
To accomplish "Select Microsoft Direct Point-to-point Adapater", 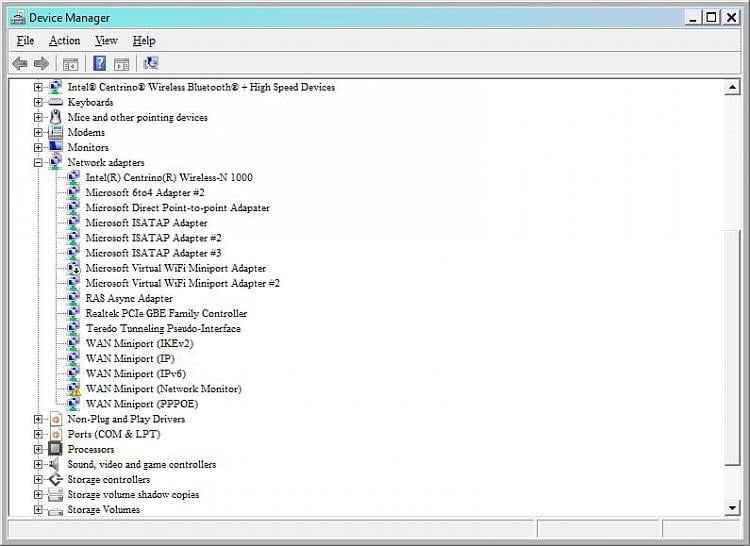I will [x=177, y=208].
